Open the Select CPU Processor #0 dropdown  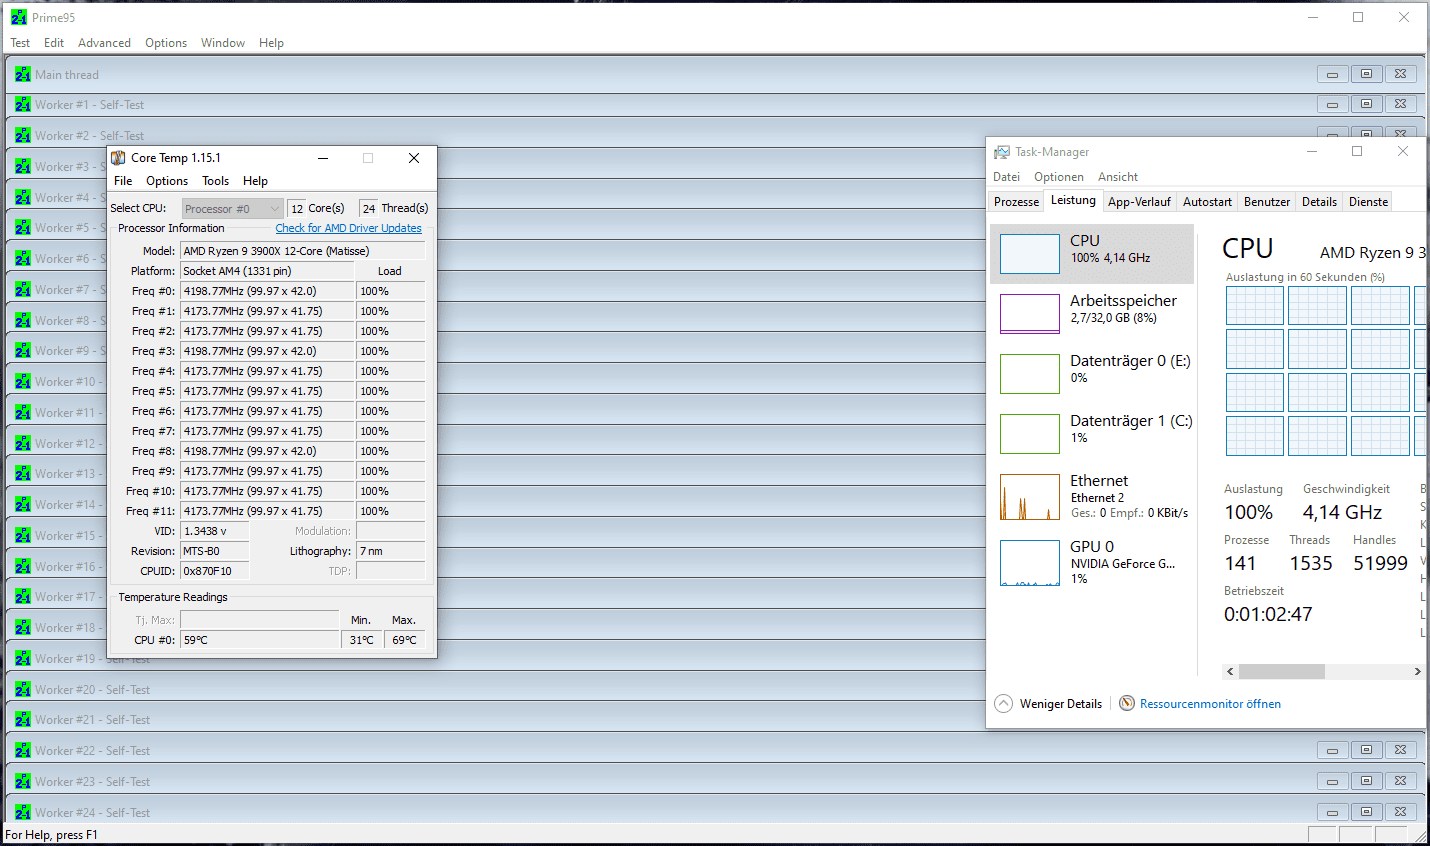[233, 208]
